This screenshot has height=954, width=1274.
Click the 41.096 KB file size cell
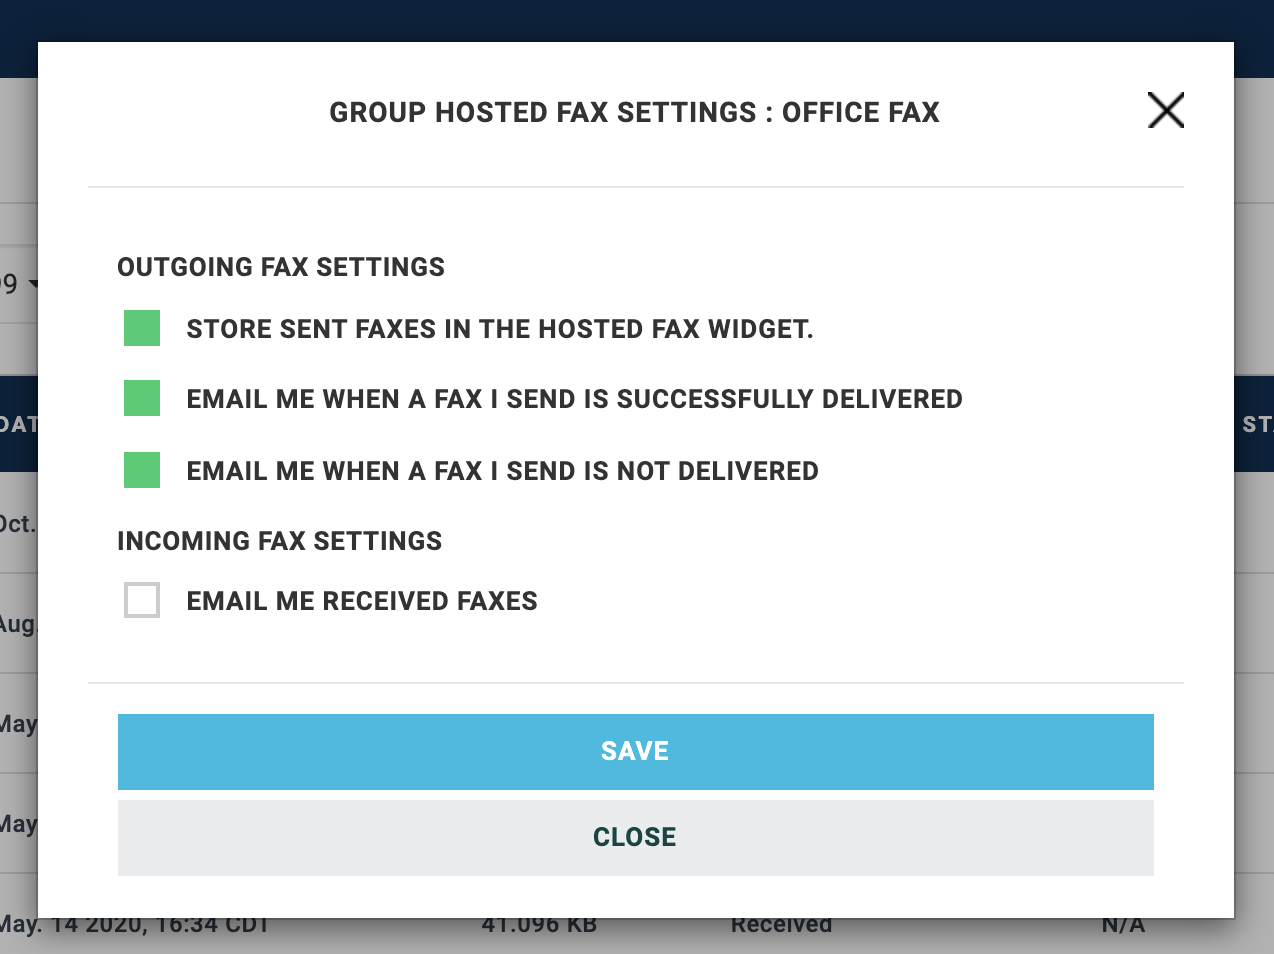pos(539,927)
